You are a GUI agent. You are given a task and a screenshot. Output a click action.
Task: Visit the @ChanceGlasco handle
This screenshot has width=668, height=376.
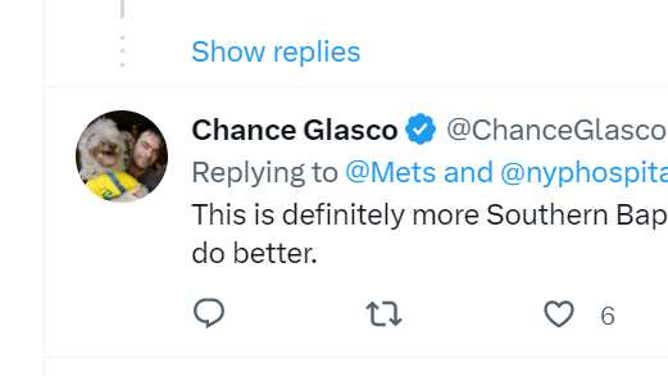pyautogui.click(x=556, y=130)
